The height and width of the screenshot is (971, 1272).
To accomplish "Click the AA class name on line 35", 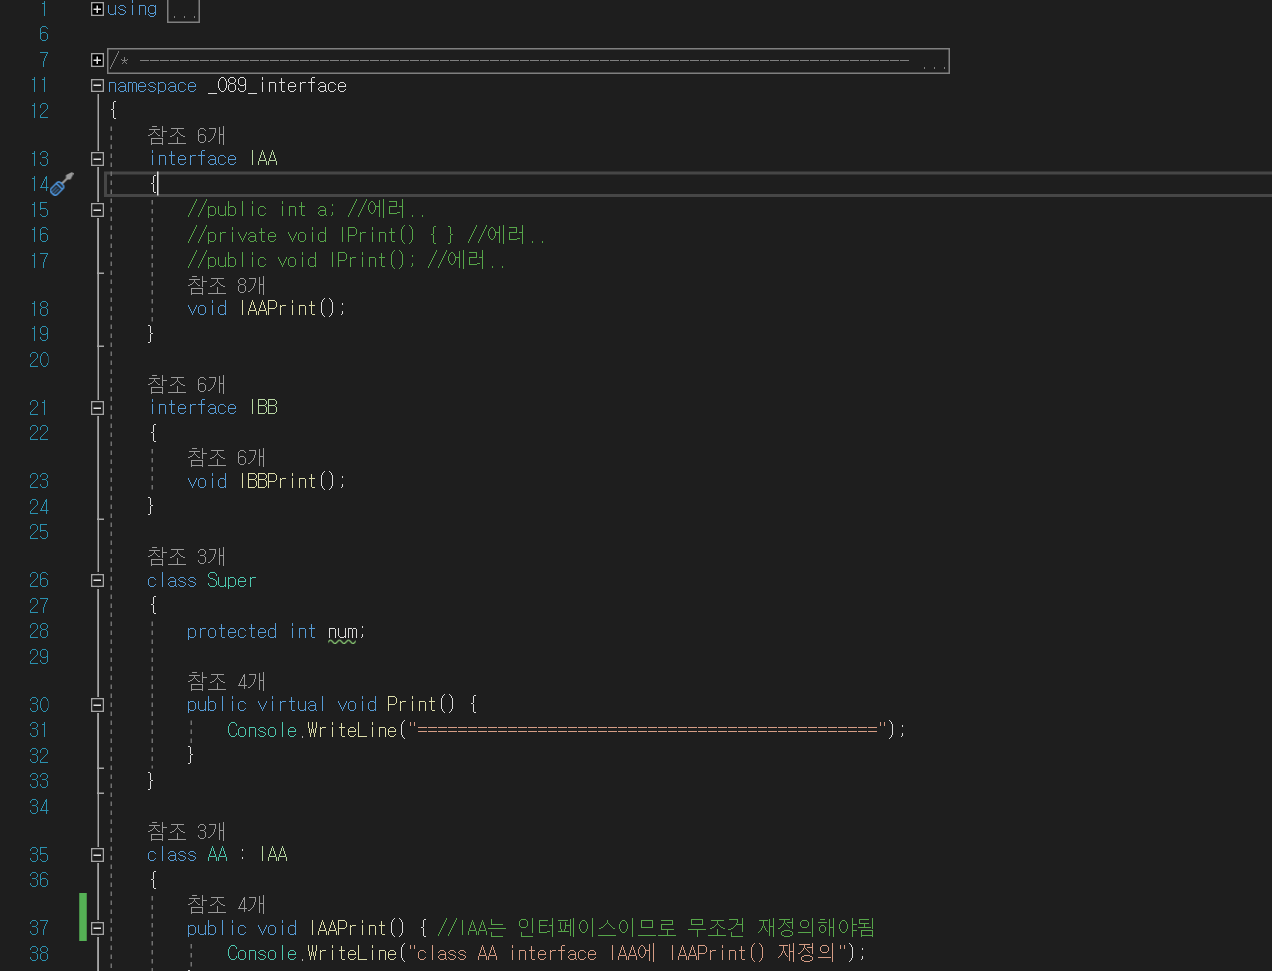I will 217,855.
